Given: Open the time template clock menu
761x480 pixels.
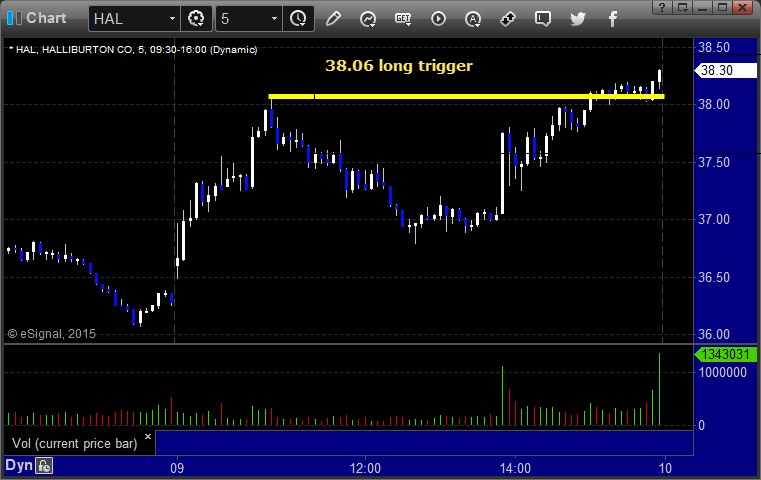Looking at the screenshot, I should (x=298, y=19).
